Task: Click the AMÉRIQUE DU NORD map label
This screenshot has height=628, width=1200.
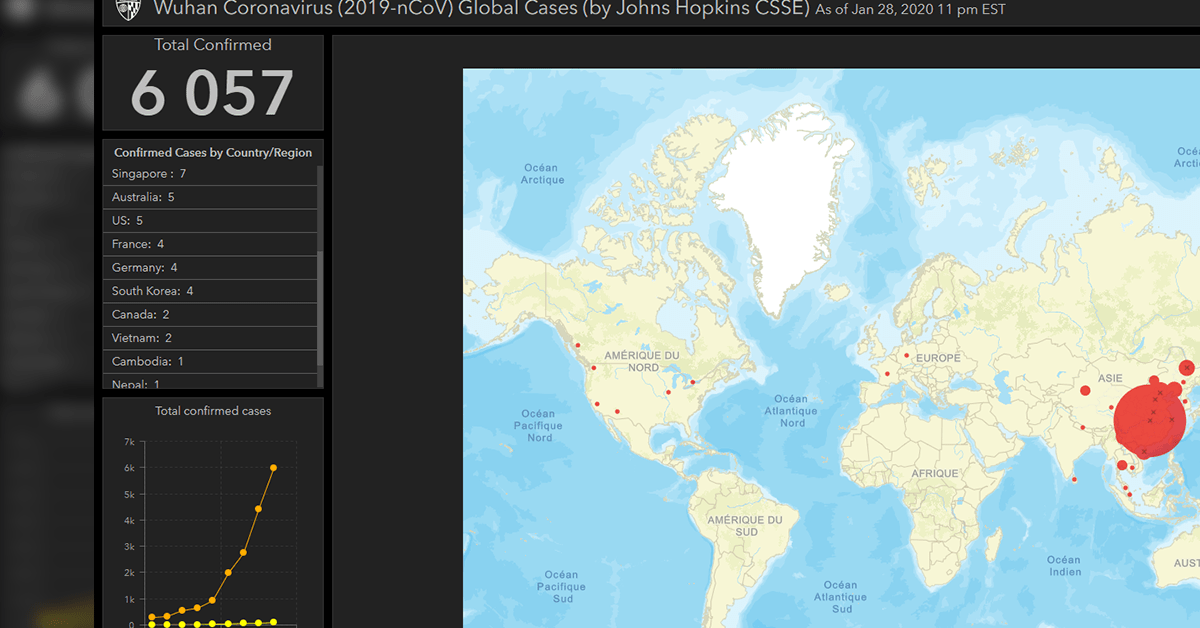Action: [x=642, y=361]
